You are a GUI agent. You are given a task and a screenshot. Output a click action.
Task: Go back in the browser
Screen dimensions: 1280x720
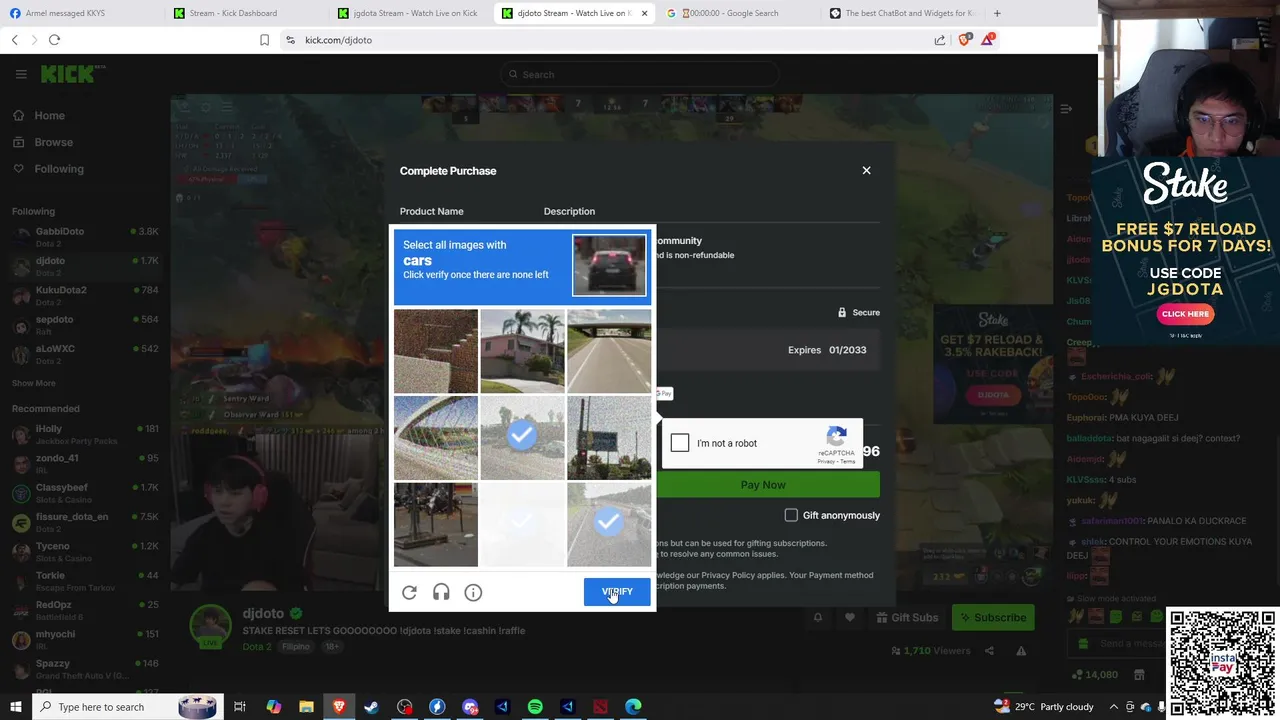pyautogui.click(x=15, y=40)
